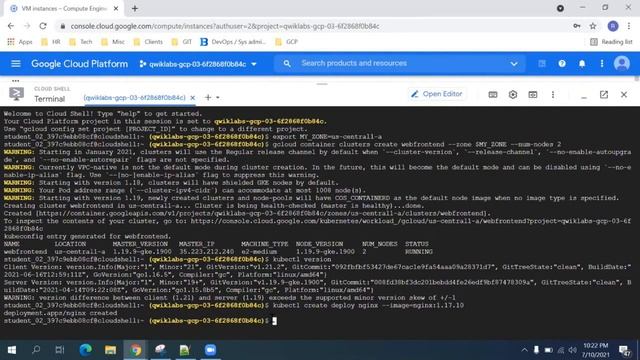
Task: Click the Cloud Shell activate icon in header
Action: pyautogui.click(x=542, y=64)
